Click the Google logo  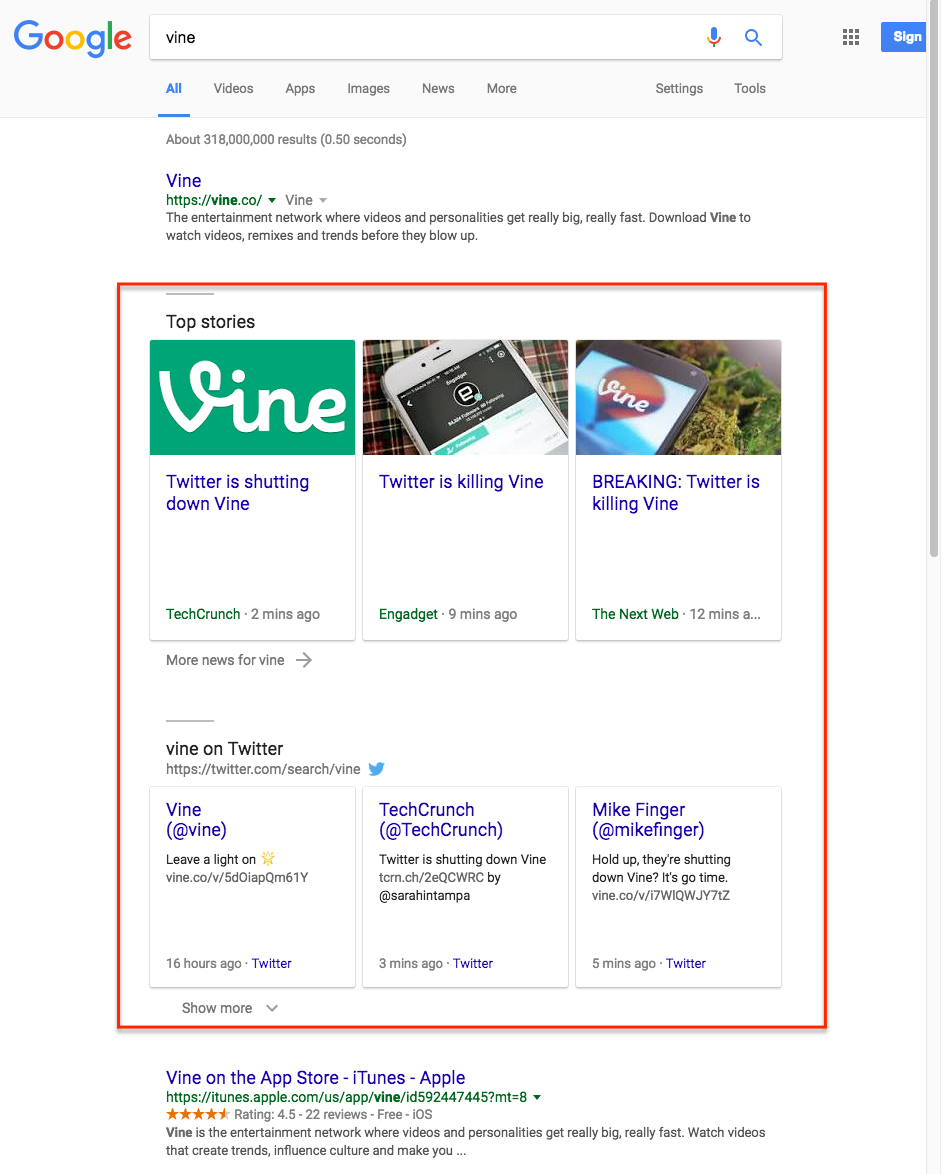(73, 37)
